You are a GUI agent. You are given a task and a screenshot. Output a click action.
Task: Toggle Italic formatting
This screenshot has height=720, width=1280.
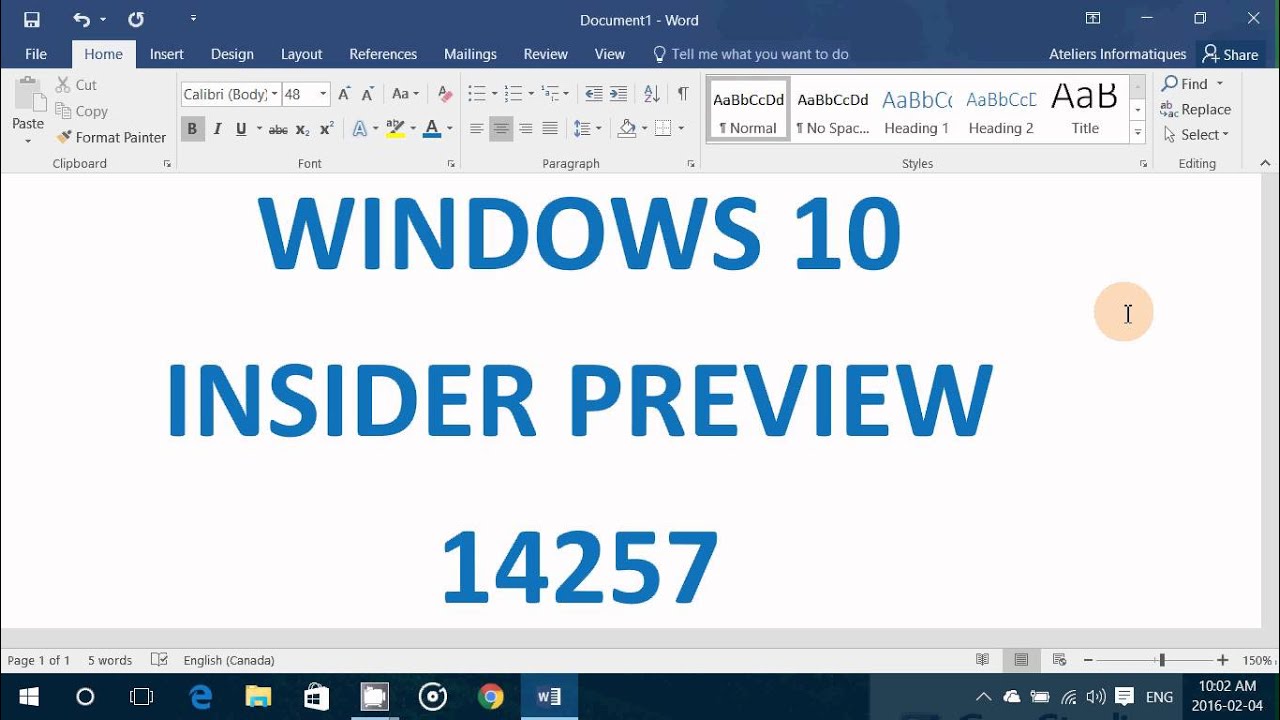(x=217, y=129)
